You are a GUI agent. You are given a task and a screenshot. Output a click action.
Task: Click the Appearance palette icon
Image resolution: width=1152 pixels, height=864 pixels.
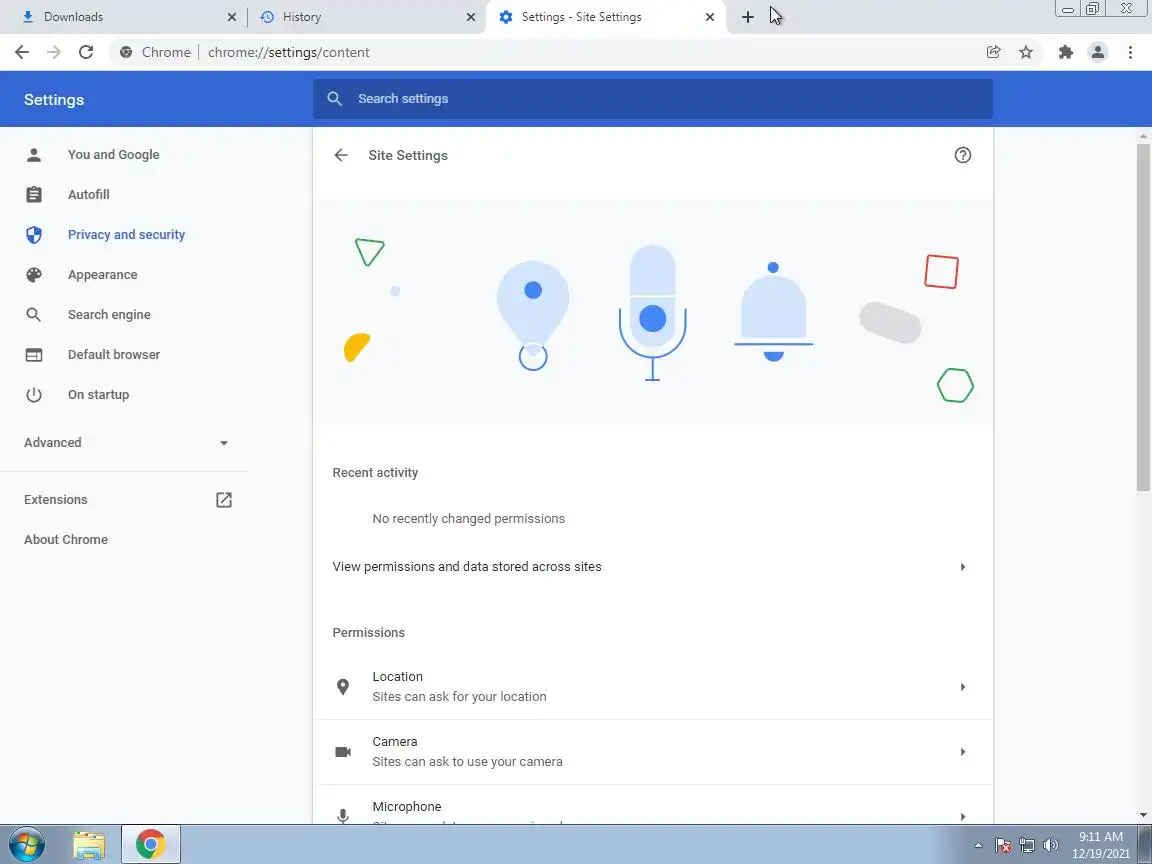(x=34, y=275)
